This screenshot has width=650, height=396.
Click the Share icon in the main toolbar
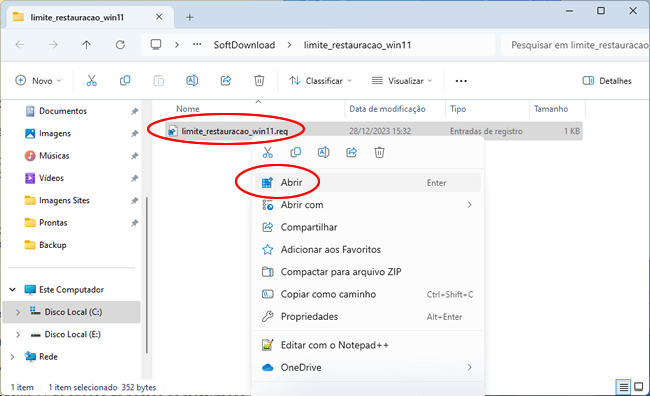(226, 80)
